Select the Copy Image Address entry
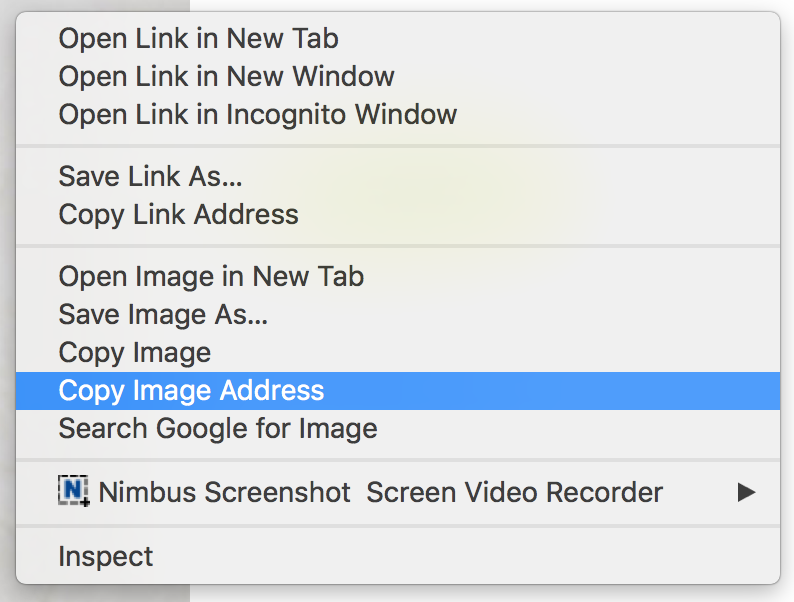The width and height of the screenshot is (794, 602). coord(398,391)
